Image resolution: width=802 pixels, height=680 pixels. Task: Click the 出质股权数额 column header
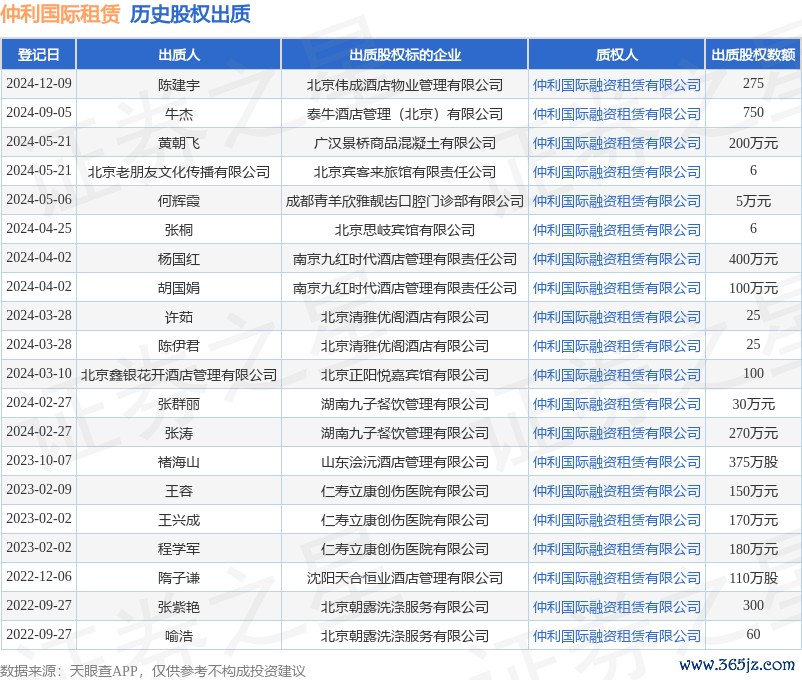pyautogui.click(x=753, y=54)
